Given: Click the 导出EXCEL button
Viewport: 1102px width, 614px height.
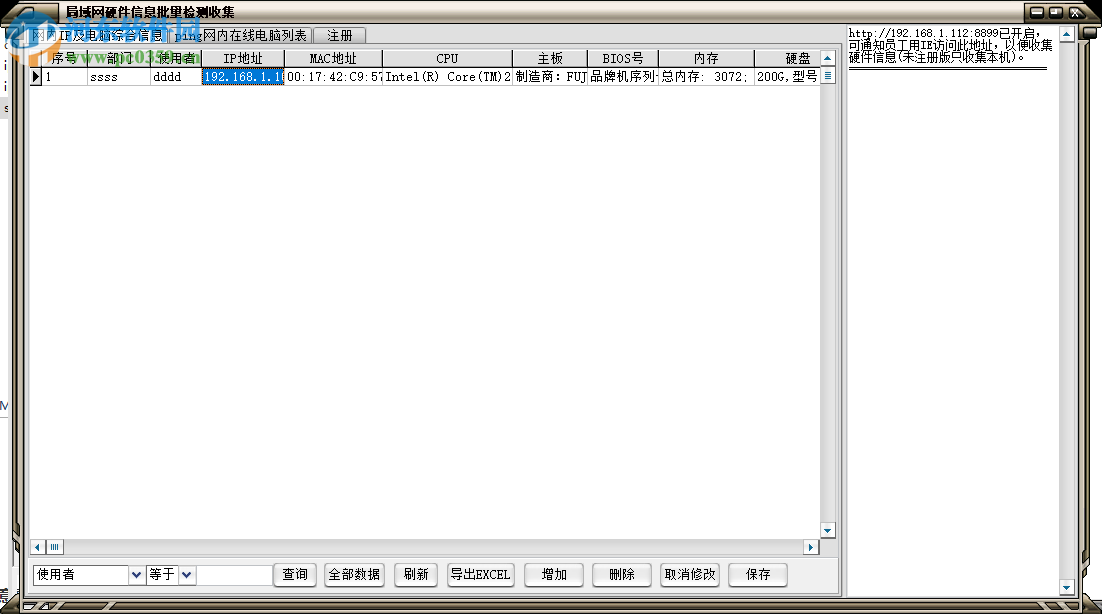Looking at the screenshot, I should coord(481,575).
